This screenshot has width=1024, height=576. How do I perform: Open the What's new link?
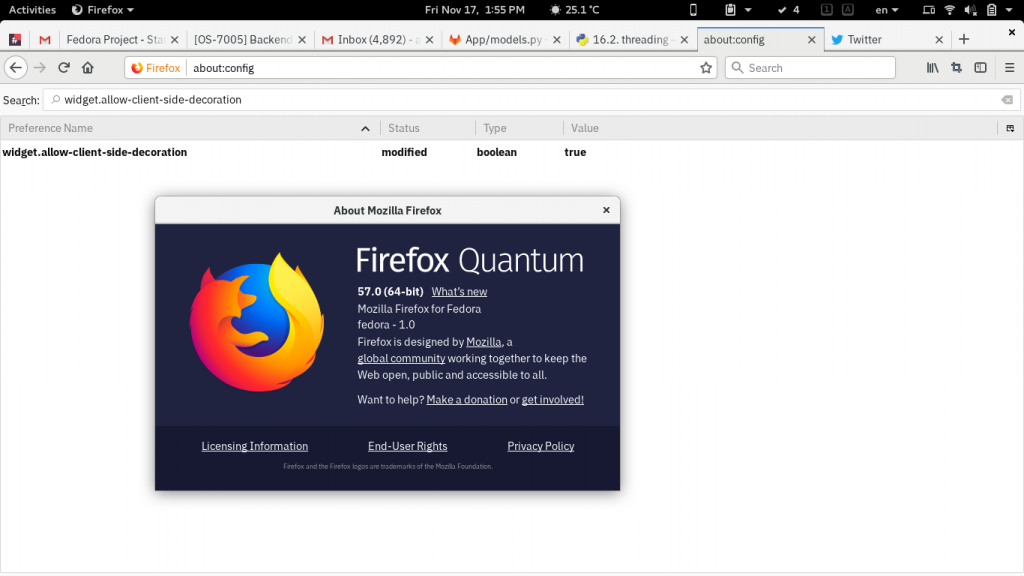[459, 292]
